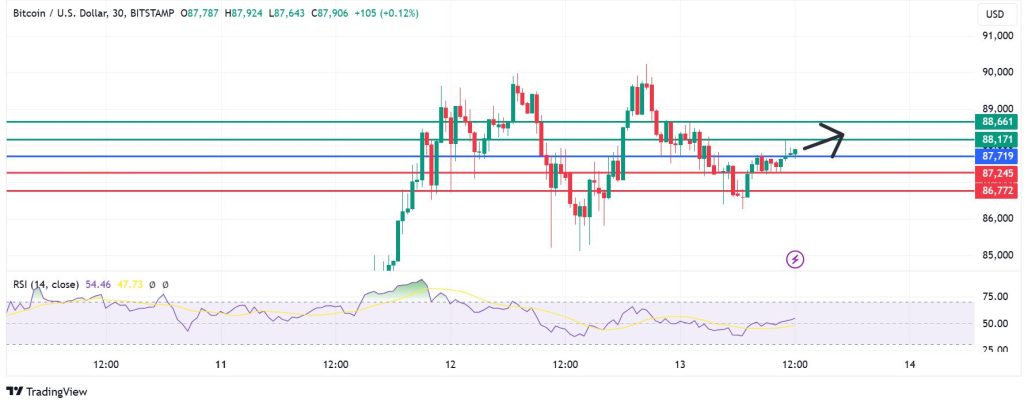This screenshot has height=402, width=1024.
Task: Click the date label 12 on time axis
Action: [x=450, y=365]
